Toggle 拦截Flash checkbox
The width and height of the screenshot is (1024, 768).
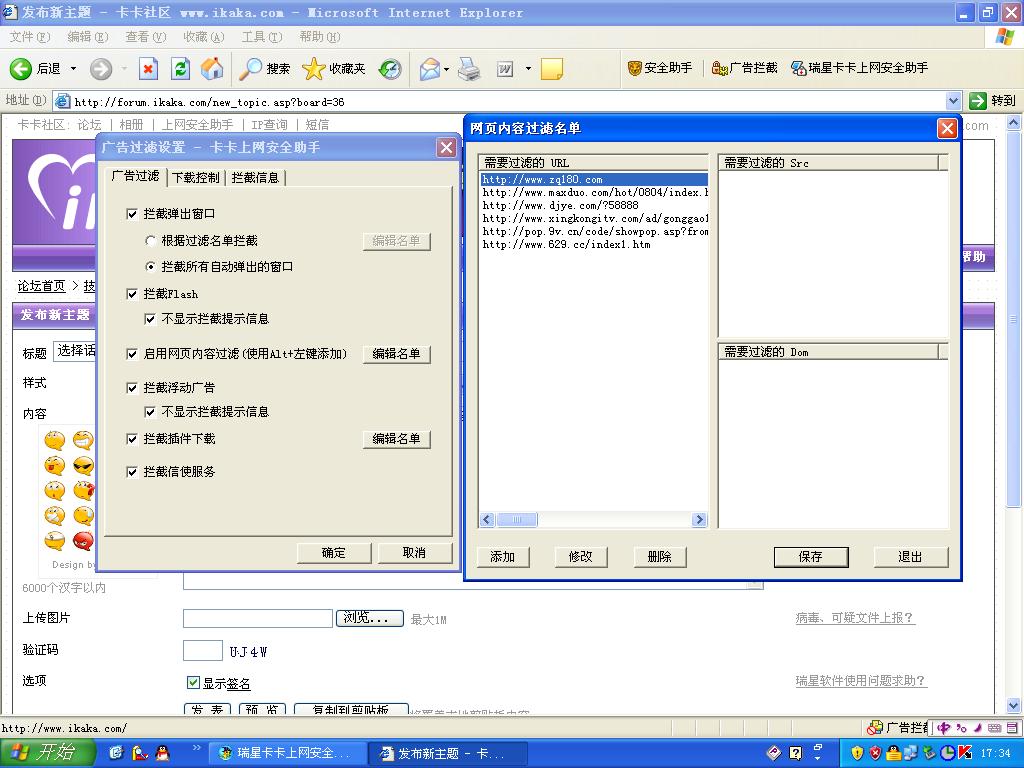point(132,294)
